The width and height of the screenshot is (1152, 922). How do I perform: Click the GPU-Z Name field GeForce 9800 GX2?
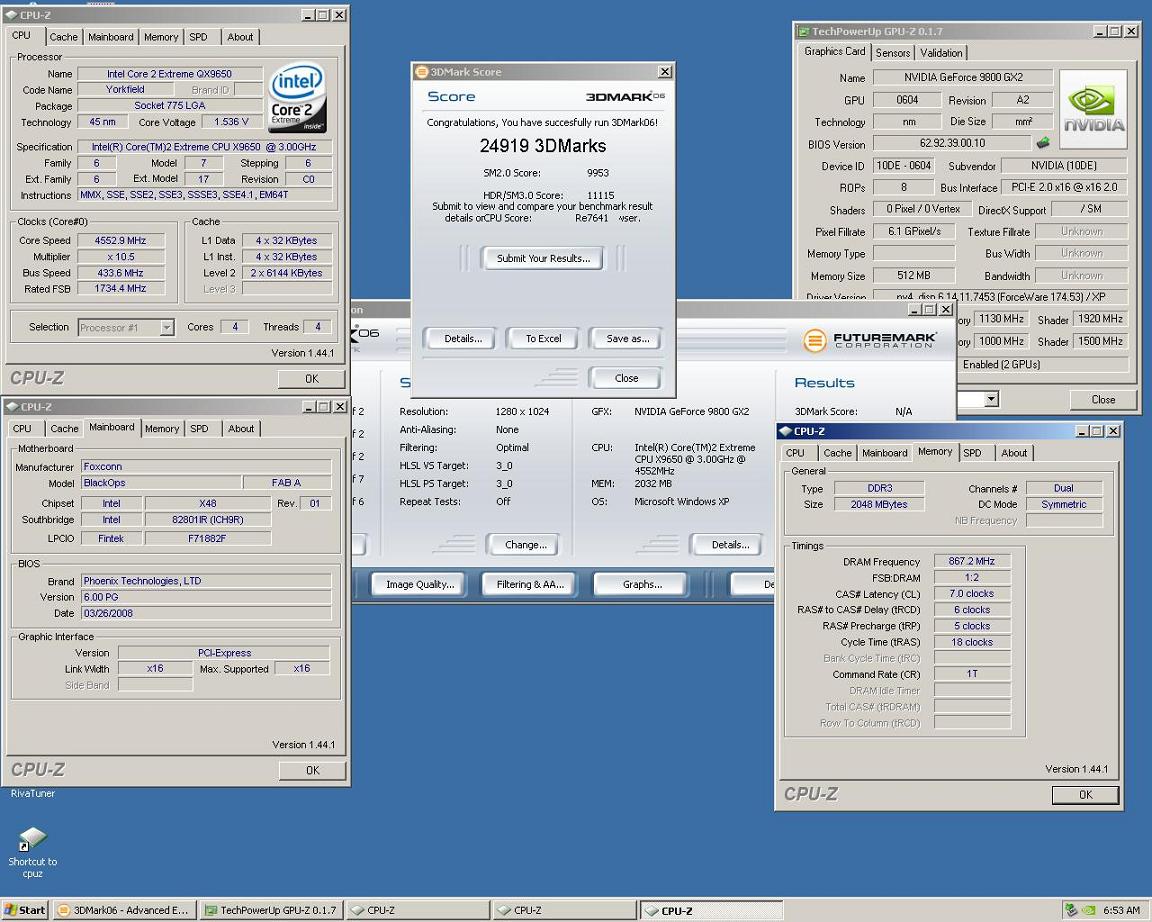point(963,77)
